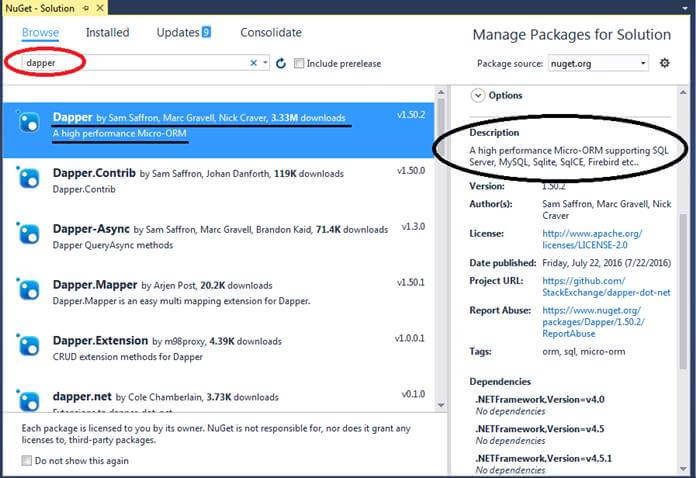The image size is (696, 478).
Task: Click '.NETFramework,Version=v4.5.1' dependency entry
Action: (543, 458)
